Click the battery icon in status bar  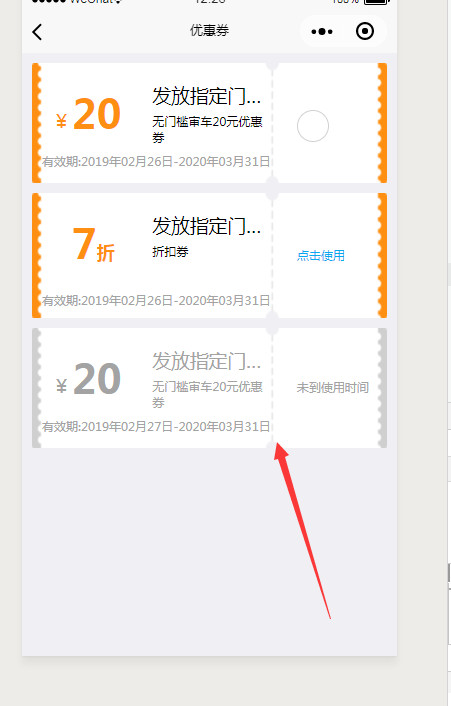point(376,1)
